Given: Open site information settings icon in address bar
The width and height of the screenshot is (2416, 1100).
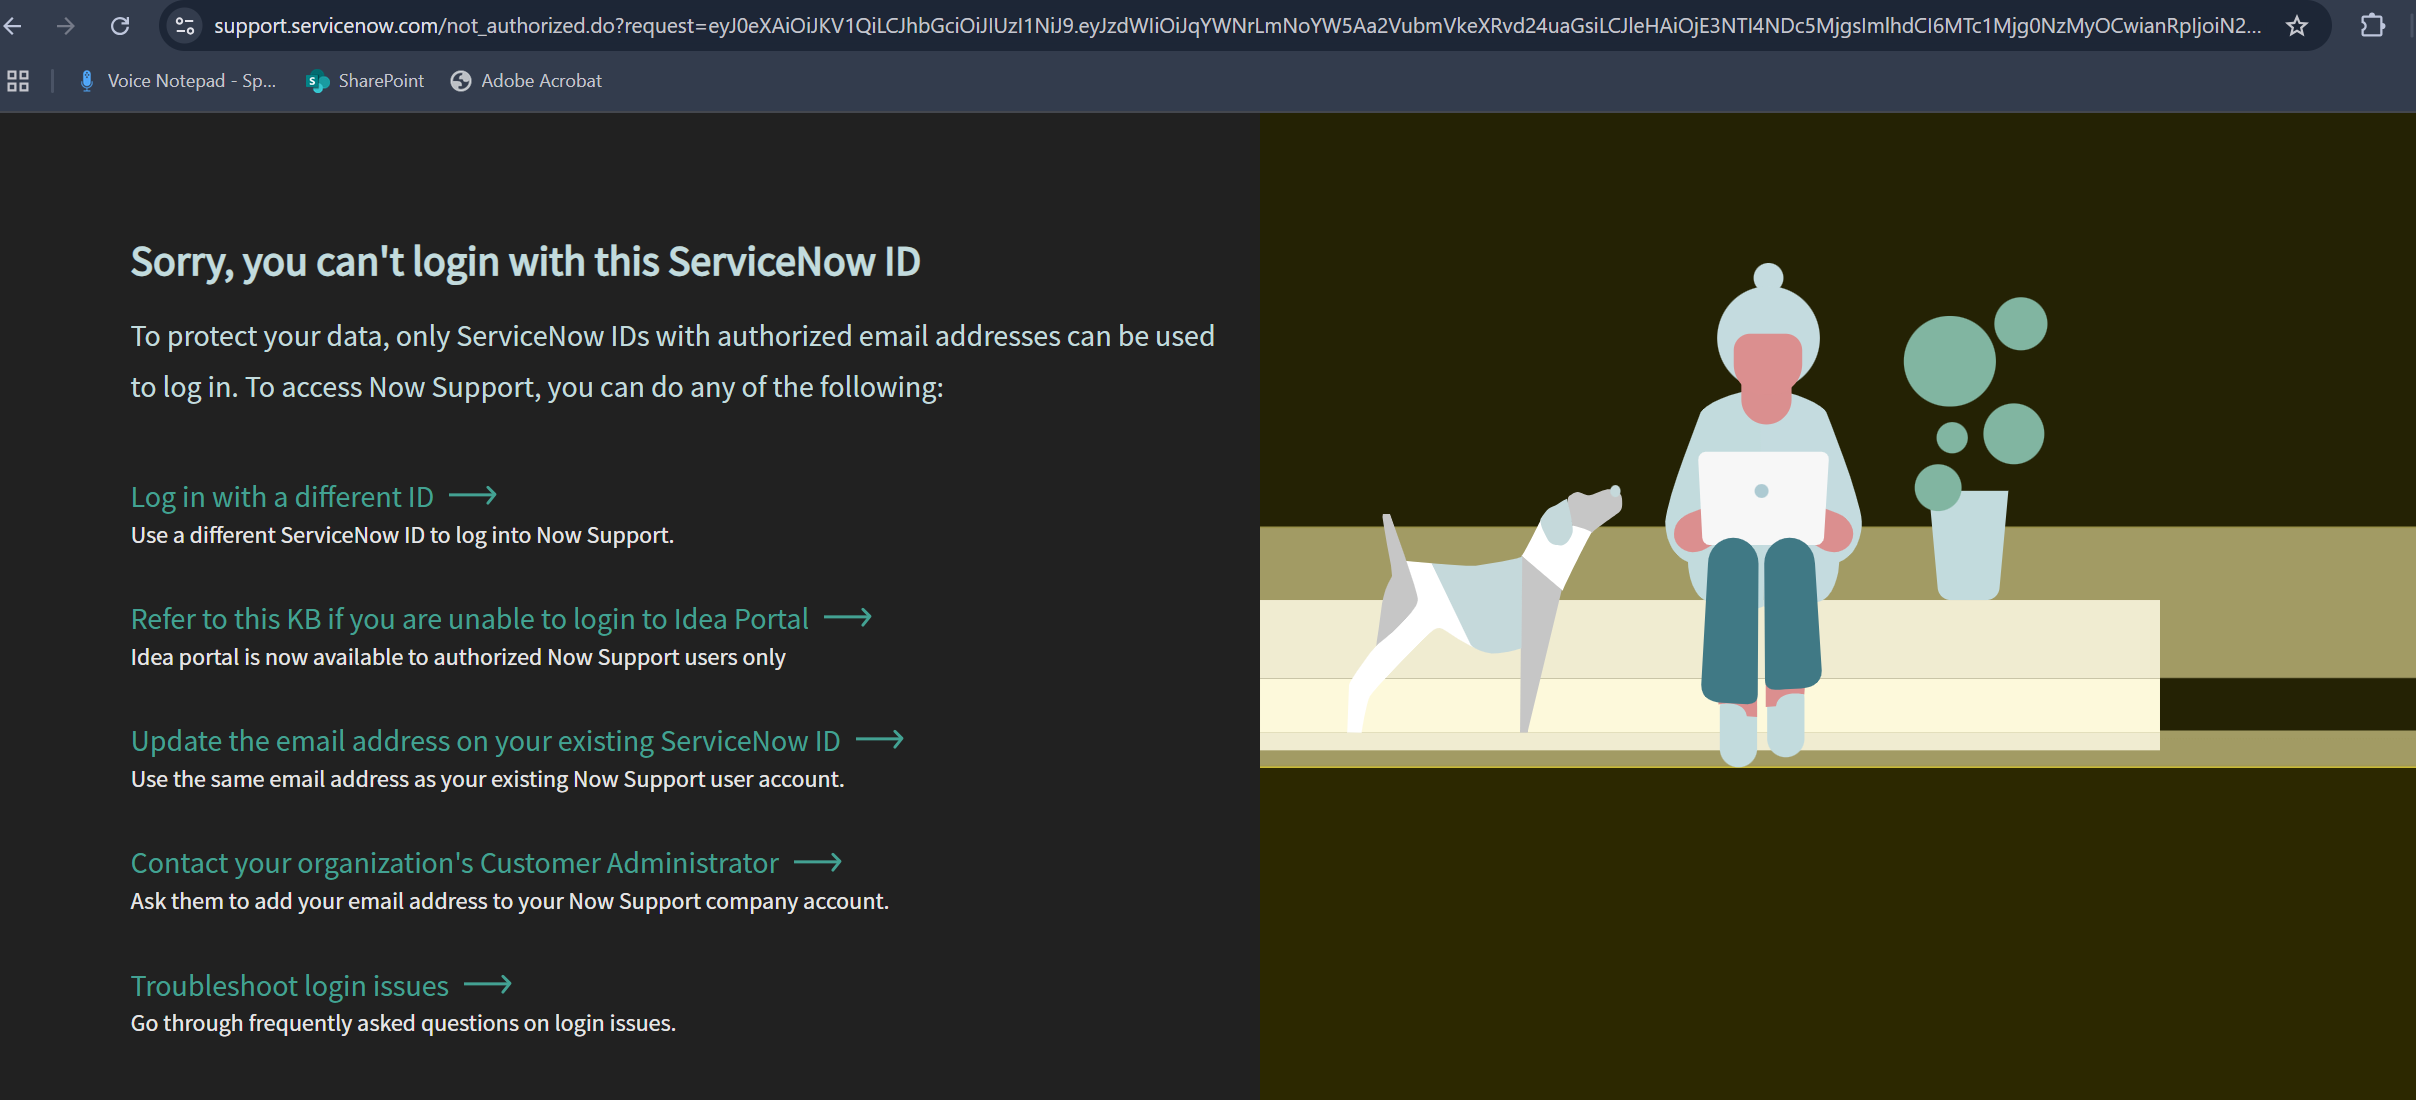Looking at the screenshot, I should coord(184,26).
